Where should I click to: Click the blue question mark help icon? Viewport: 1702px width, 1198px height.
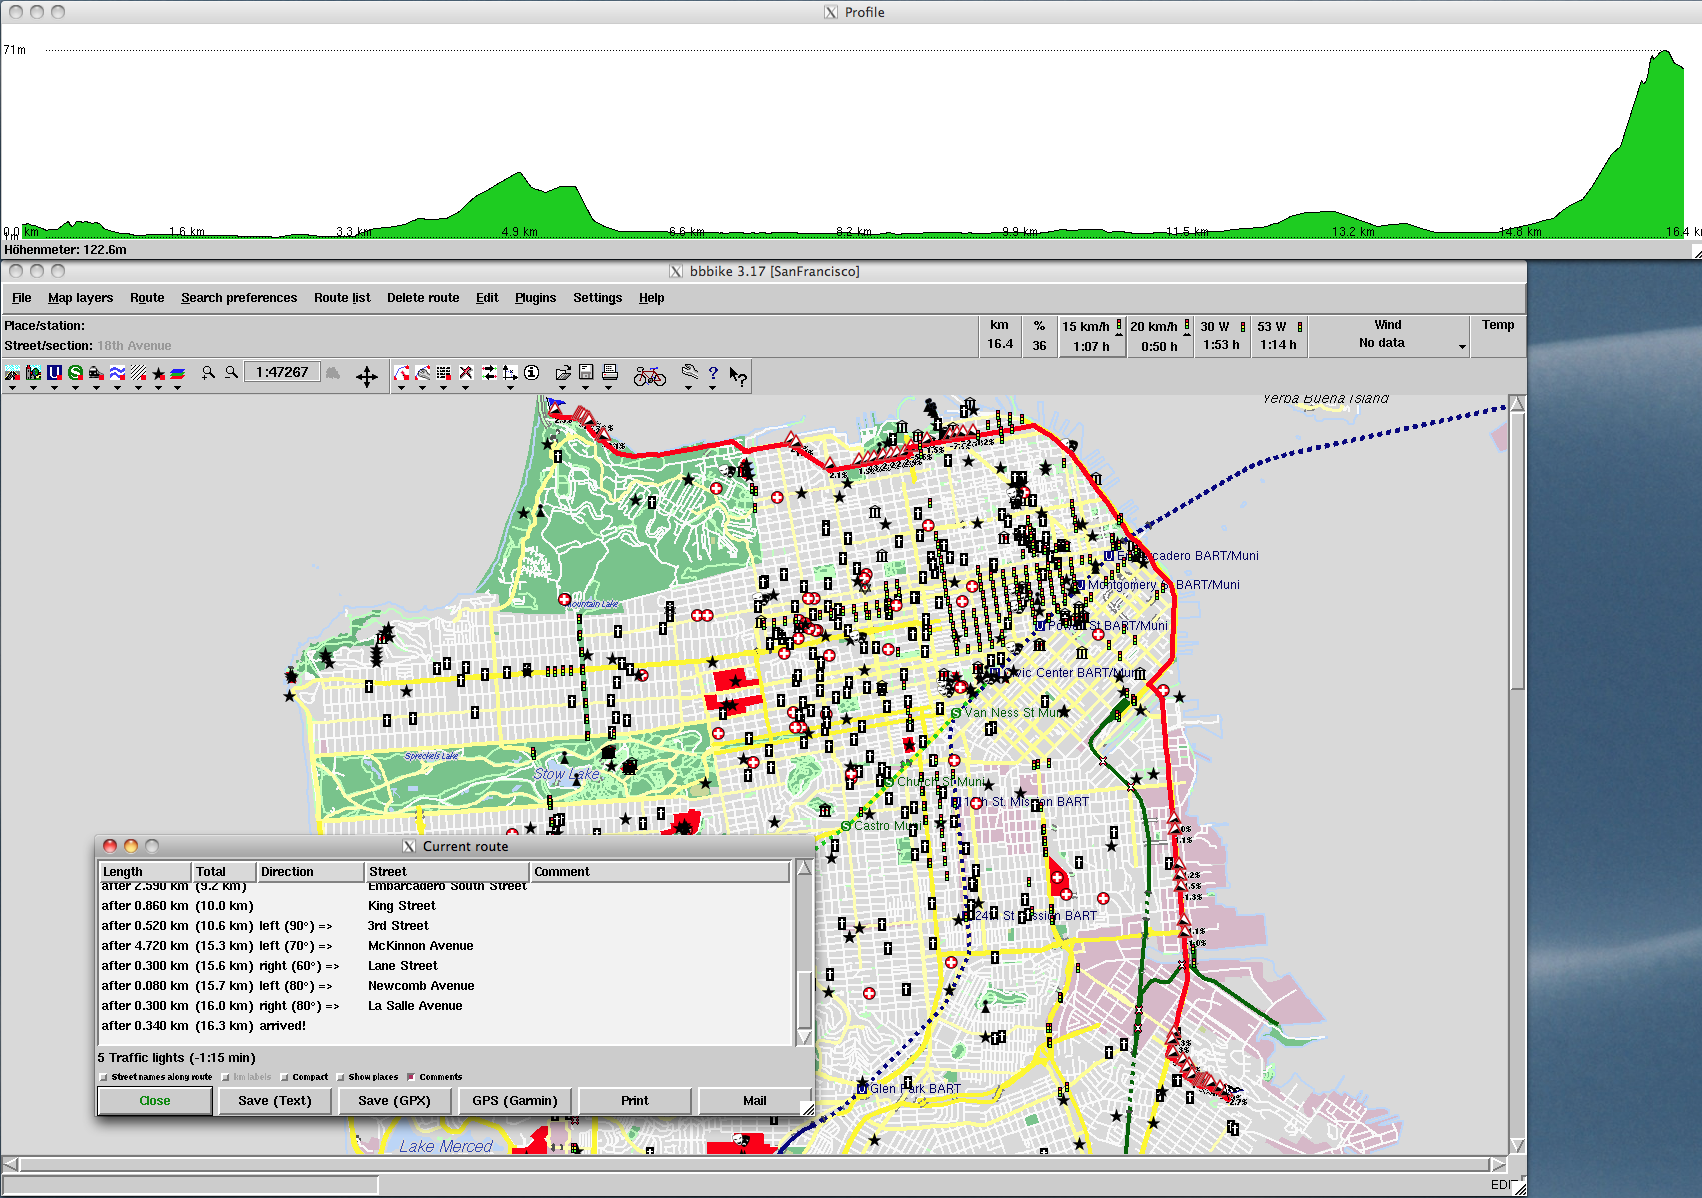pyautogui.click(x=713, y=373)
